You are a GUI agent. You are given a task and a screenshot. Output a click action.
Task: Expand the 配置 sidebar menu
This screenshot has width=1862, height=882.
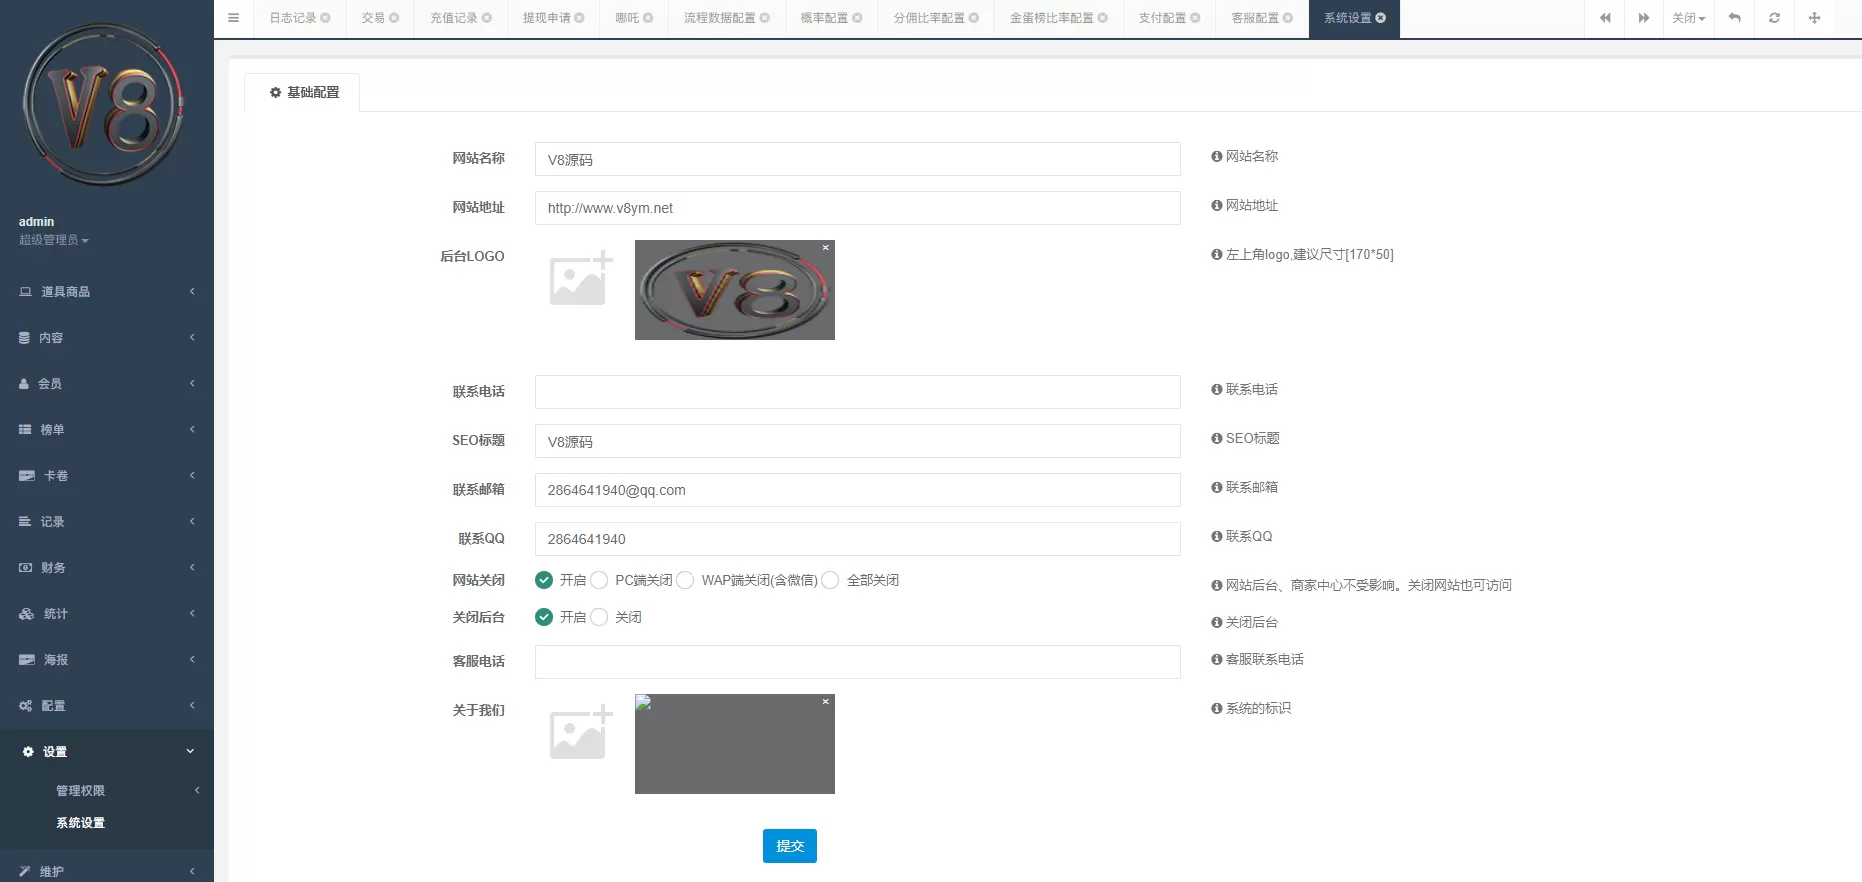(107, 705)
